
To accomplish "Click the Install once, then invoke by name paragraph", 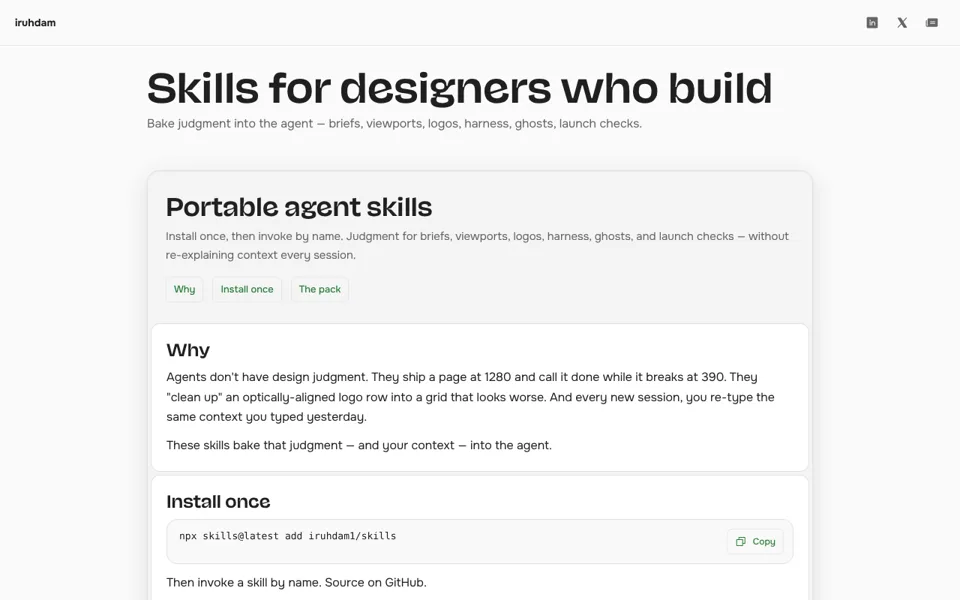I will click(477, 246).
